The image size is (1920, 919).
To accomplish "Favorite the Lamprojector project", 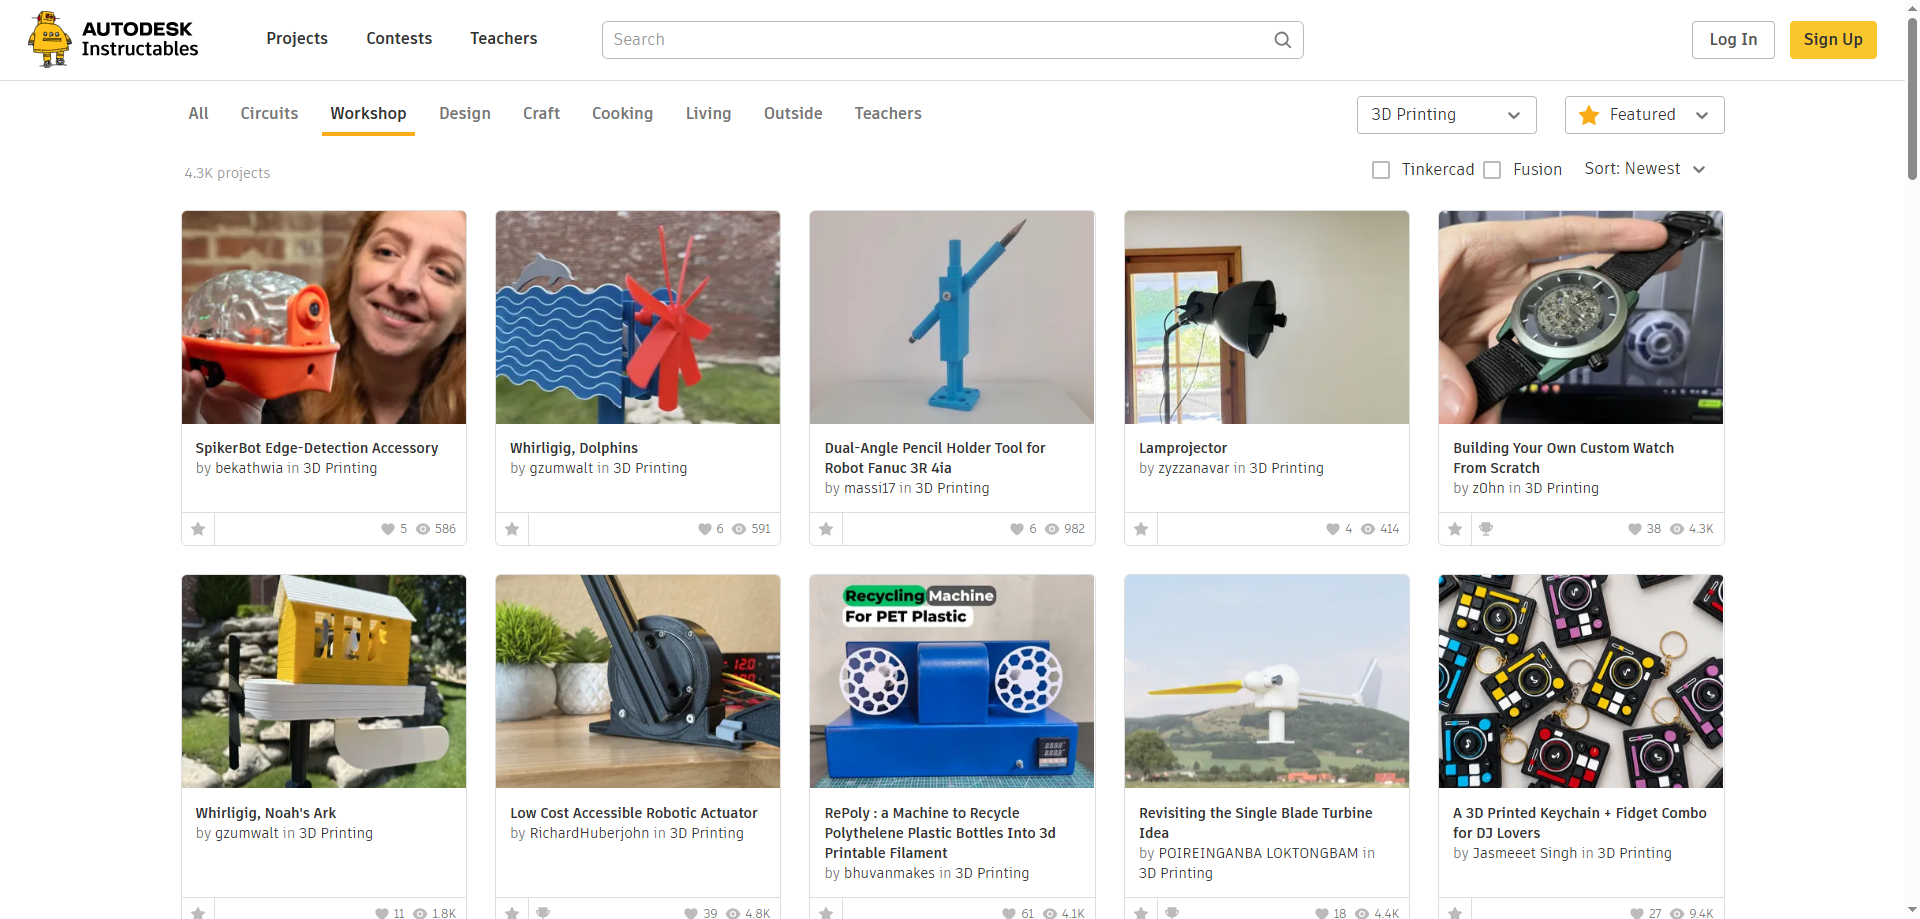I will [1141, 529].
